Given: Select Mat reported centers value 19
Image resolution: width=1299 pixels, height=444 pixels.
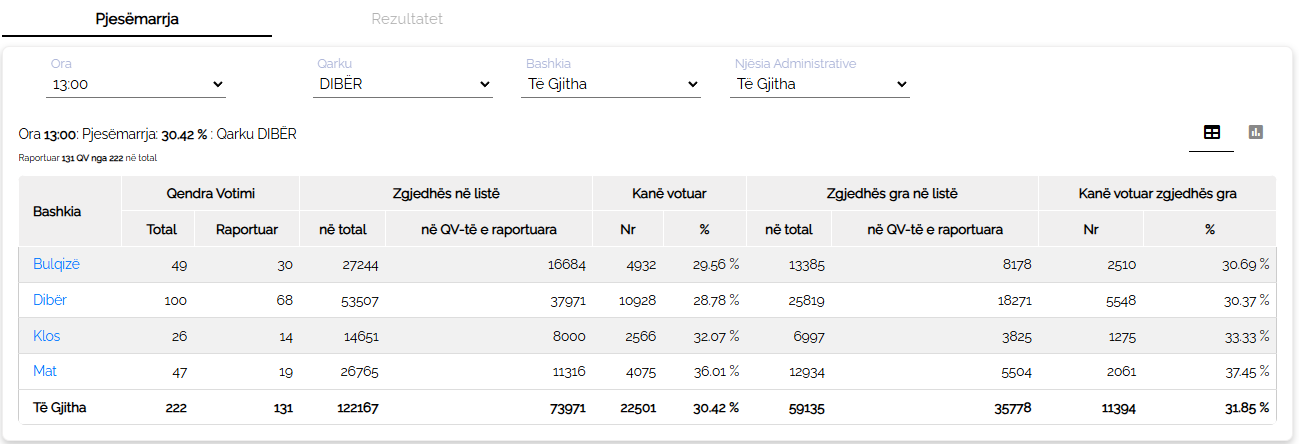Looking at the screenshot, I should click(x=285, y=371).
